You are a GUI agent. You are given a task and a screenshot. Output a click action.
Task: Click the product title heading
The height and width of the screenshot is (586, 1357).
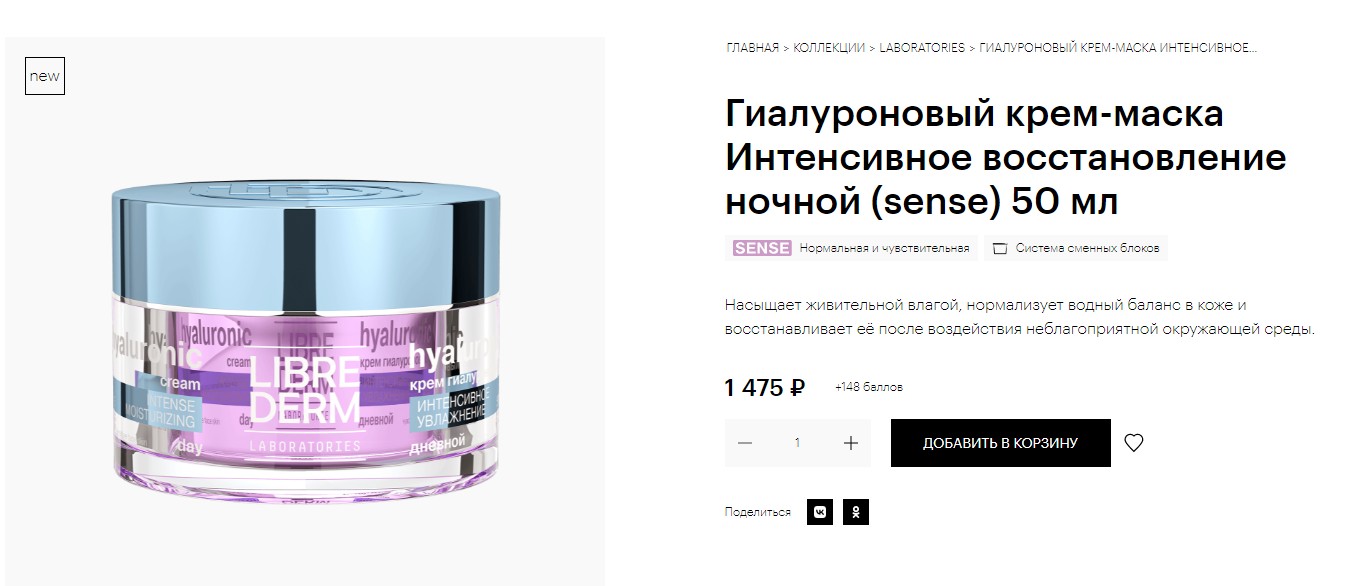pyautogui.click(x=1005, y=158)
